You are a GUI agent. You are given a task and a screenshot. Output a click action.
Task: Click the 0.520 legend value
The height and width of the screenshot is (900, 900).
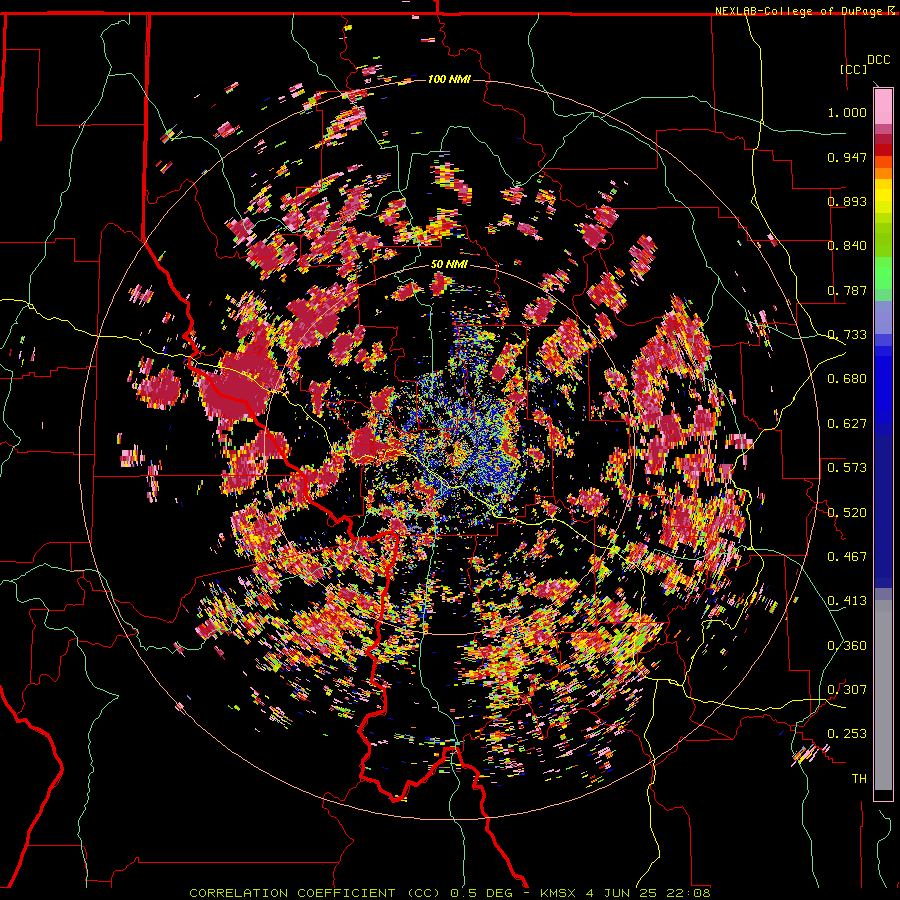(847, 512)
